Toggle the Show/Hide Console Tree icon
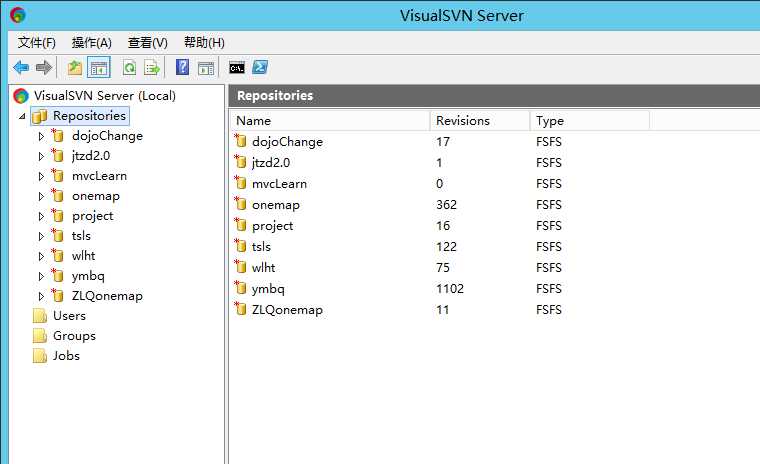This screenshot has width=760, height=464. pyautogui.click(x=98, y=68)
